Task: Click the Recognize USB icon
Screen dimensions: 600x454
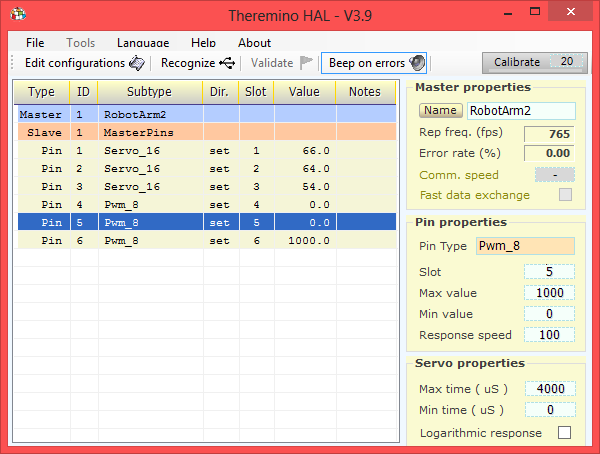Action: (x=228, y=63)
